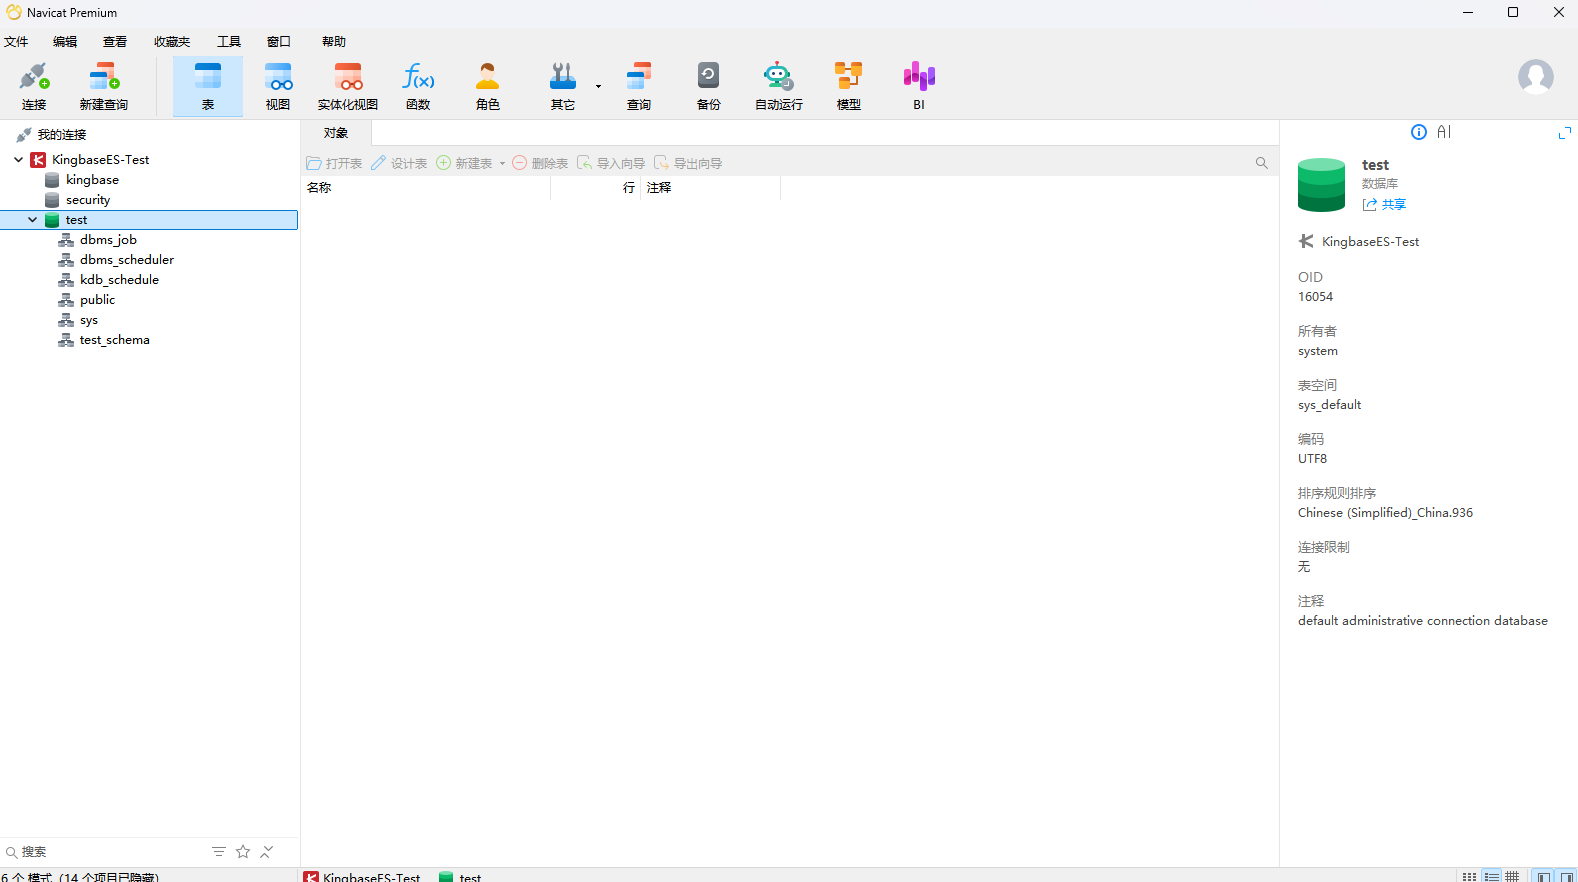The image size is (1578, 882).
Task: Open the 模型 (Model) toolbar icon
Action: tap(849, 86)
